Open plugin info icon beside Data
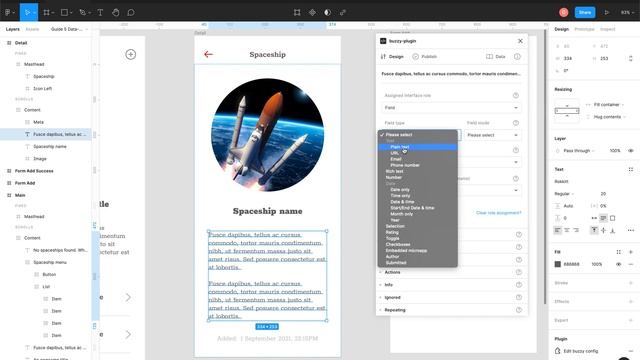Viewport: 640px width, 360px height. coord(517,56)
